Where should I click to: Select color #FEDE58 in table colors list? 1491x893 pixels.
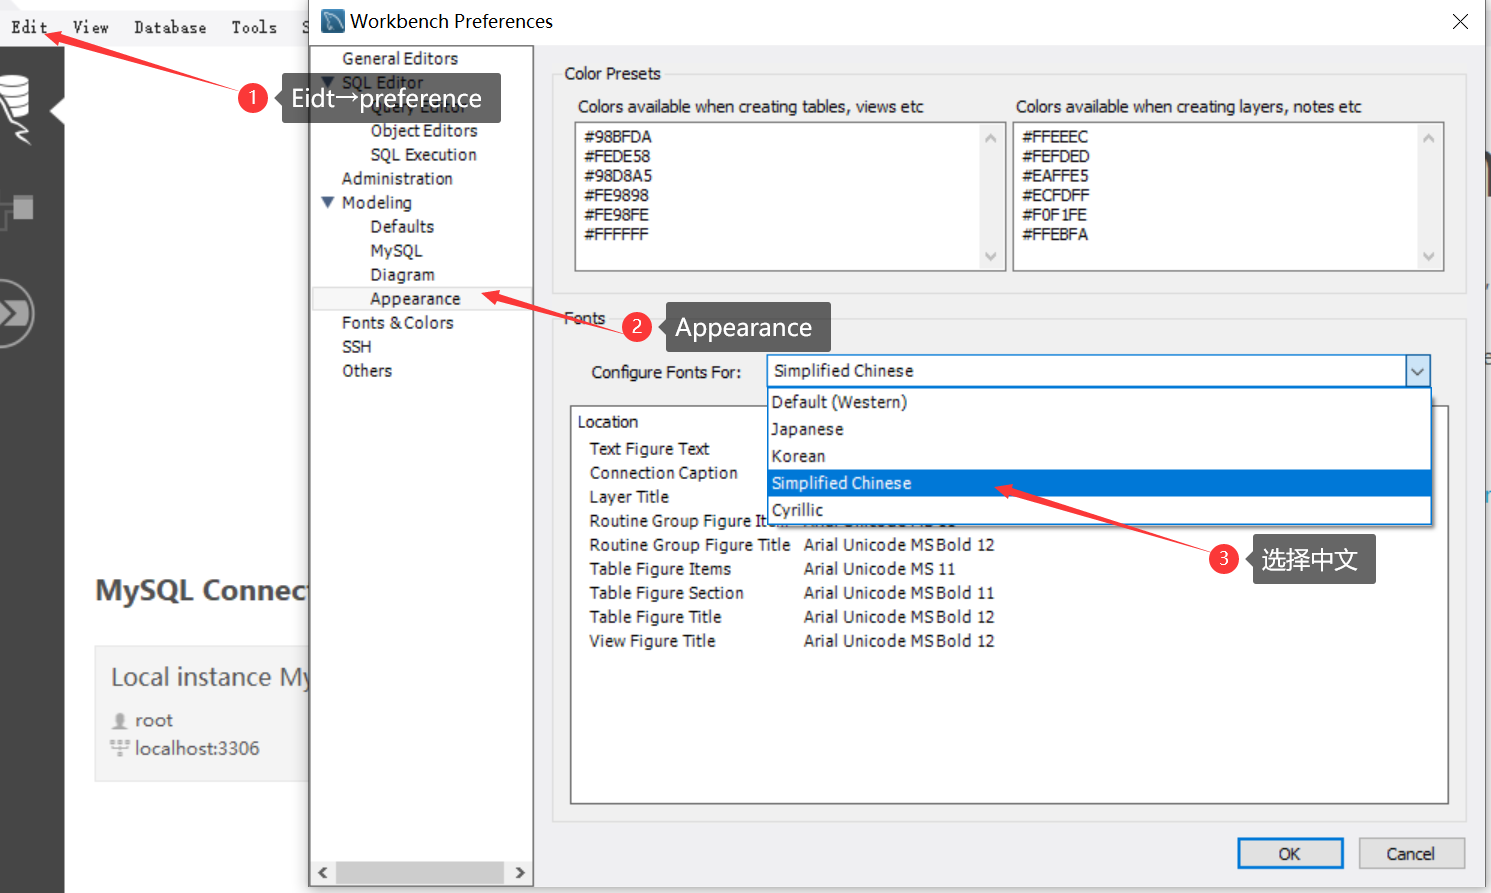point(617,156)
